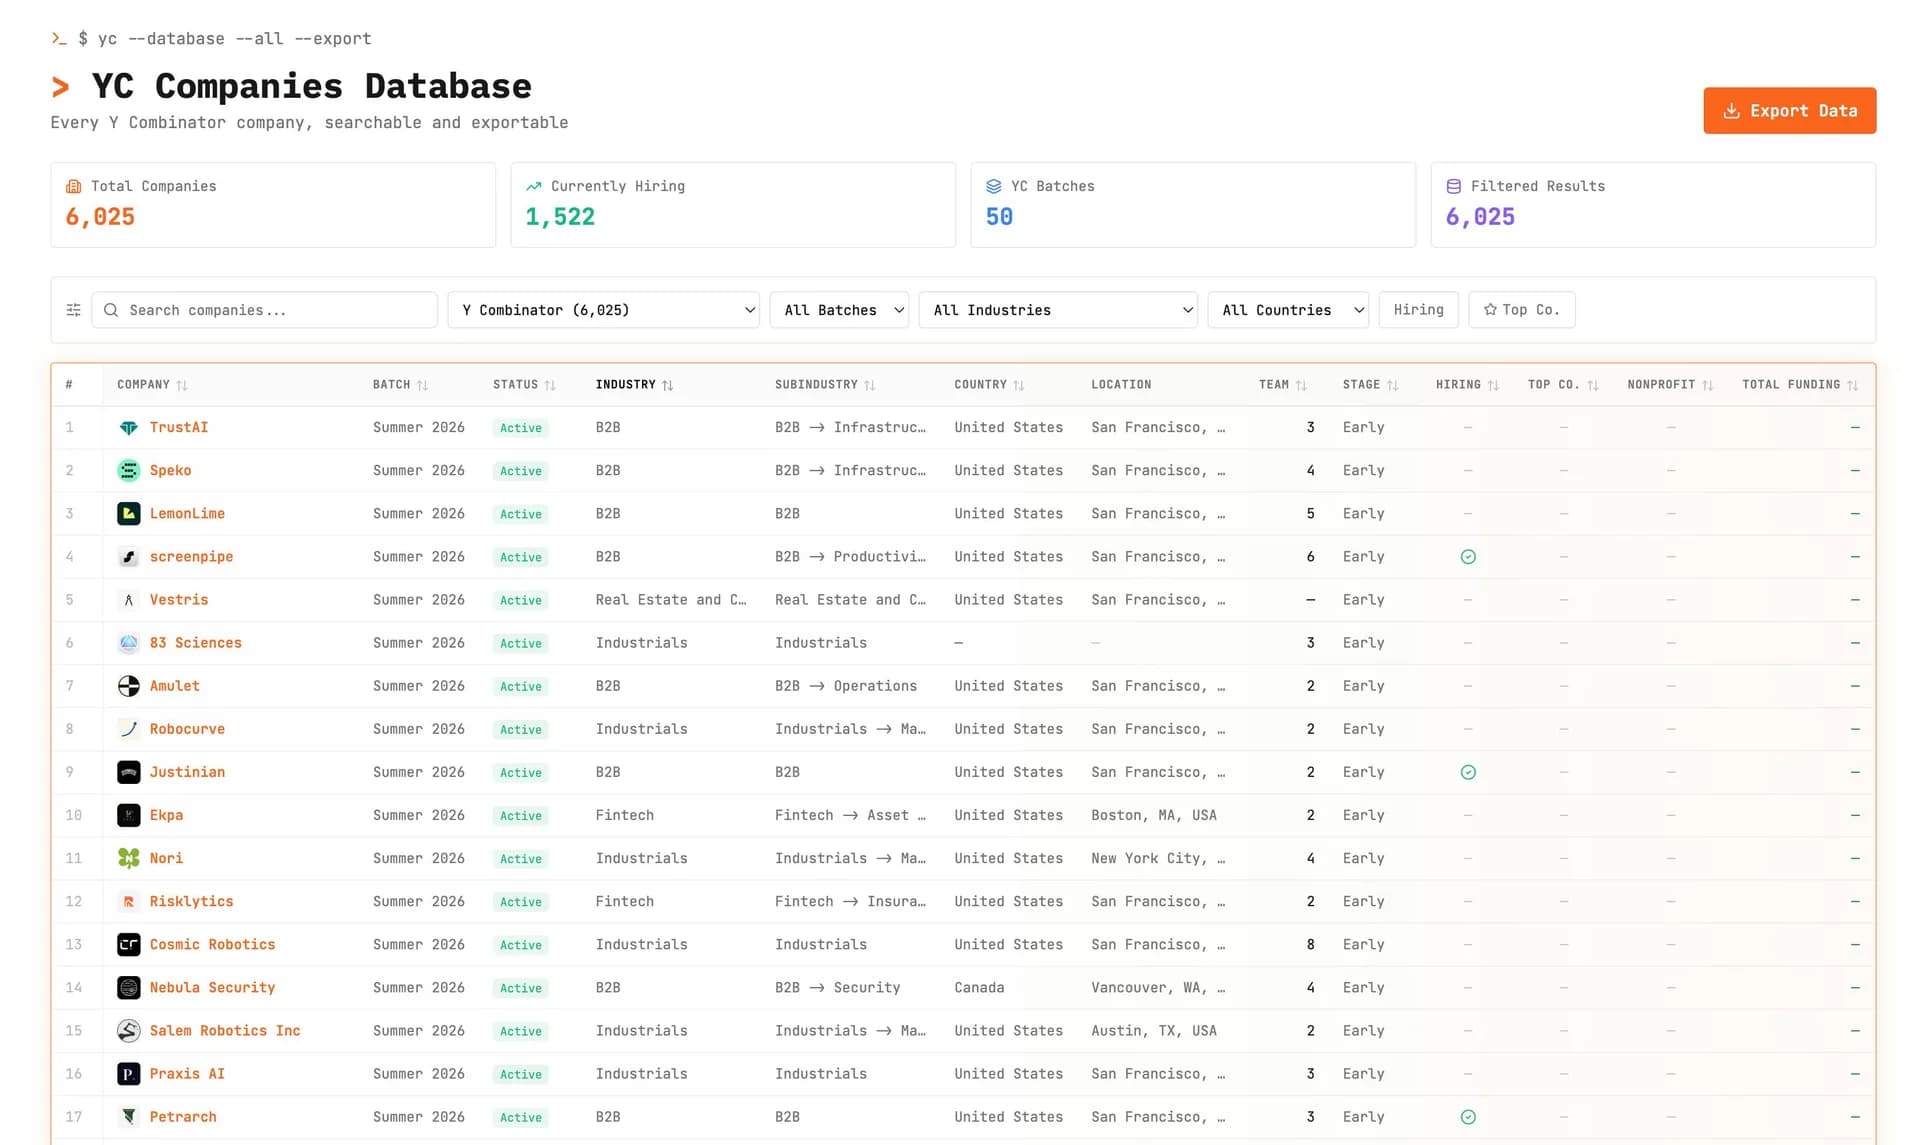Screen dimensions: 1920x1145
Task: Click the Cosmic Robotics logo icon
Action: [128, 945]
